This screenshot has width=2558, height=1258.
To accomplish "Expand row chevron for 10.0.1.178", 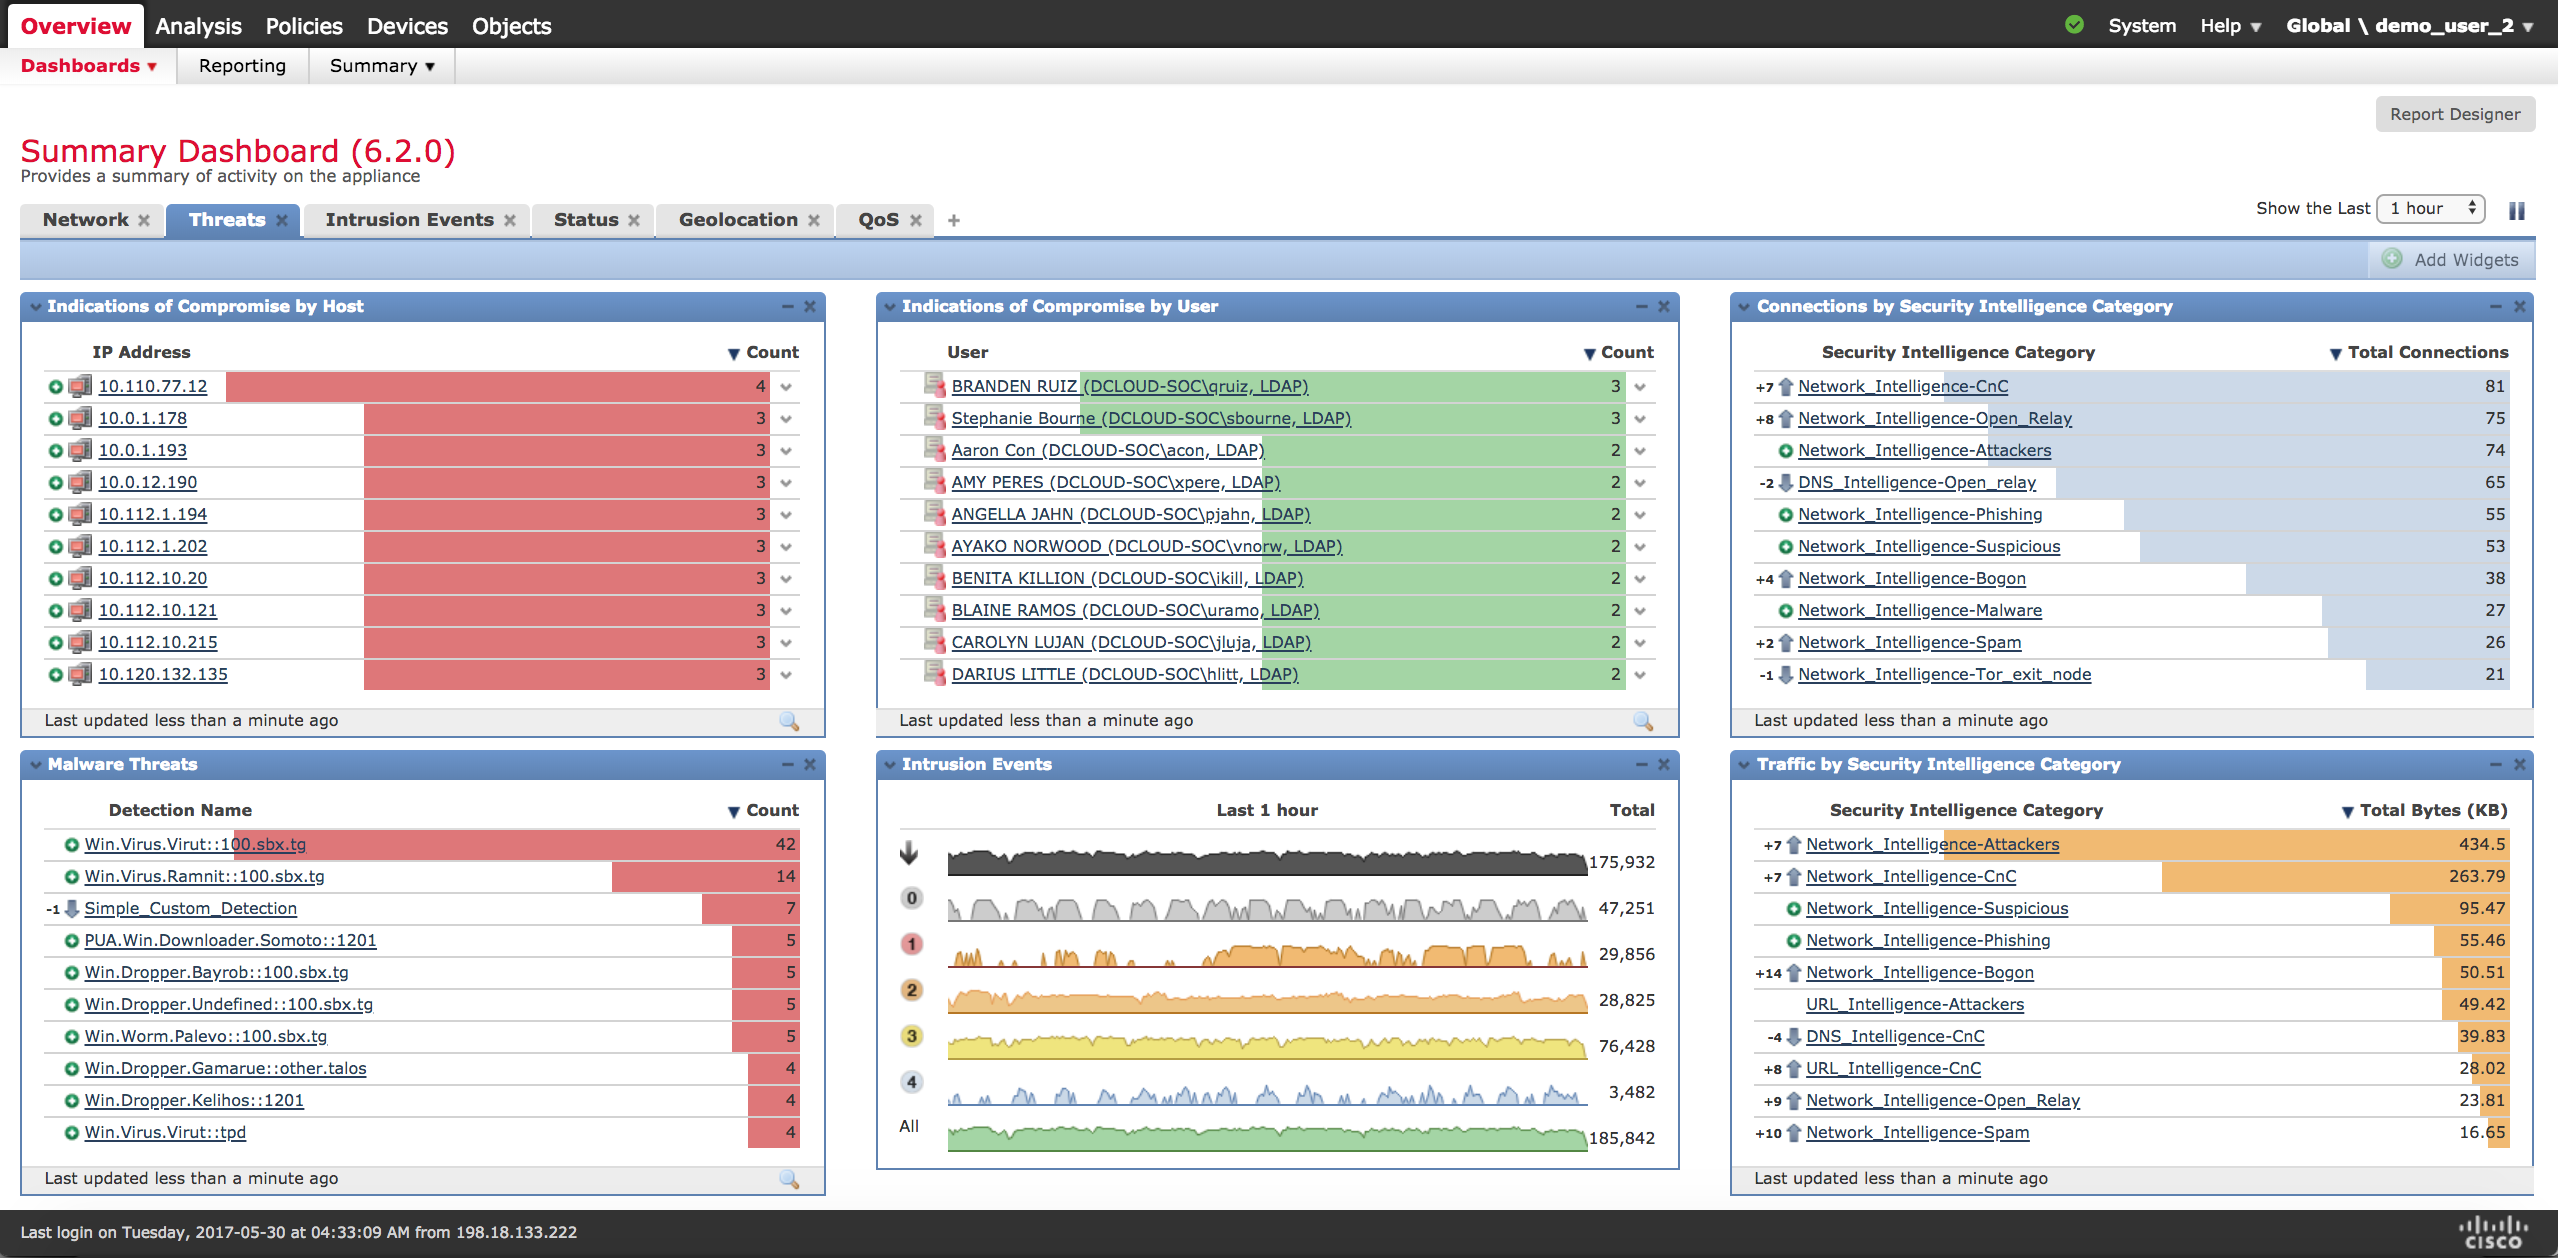I will (786, 419).
